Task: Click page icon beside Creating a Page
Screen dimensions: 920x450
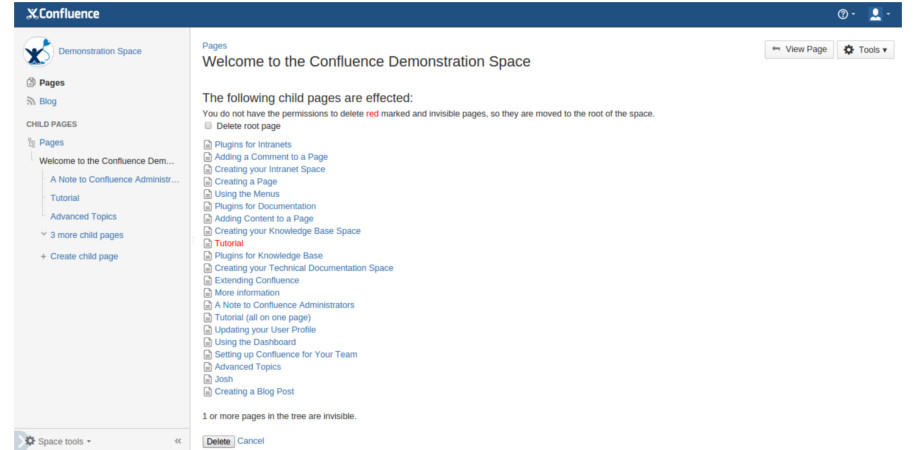Action: point(207,181)
